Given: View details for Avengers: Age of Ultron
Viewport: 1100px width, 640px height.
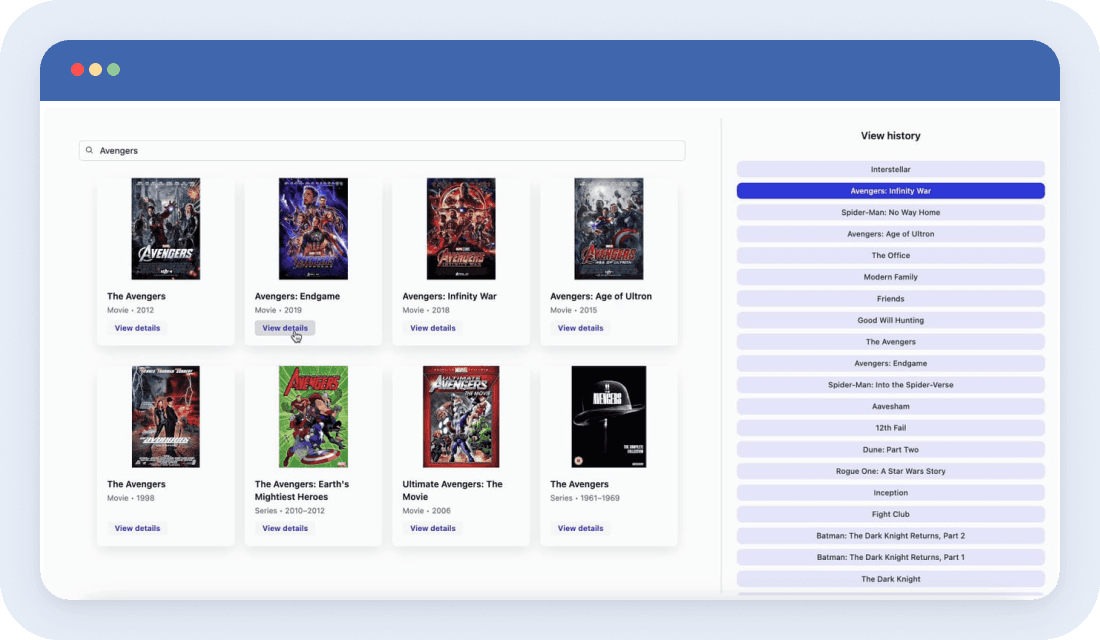Looking at the screenshot, I should click(580, 328).
